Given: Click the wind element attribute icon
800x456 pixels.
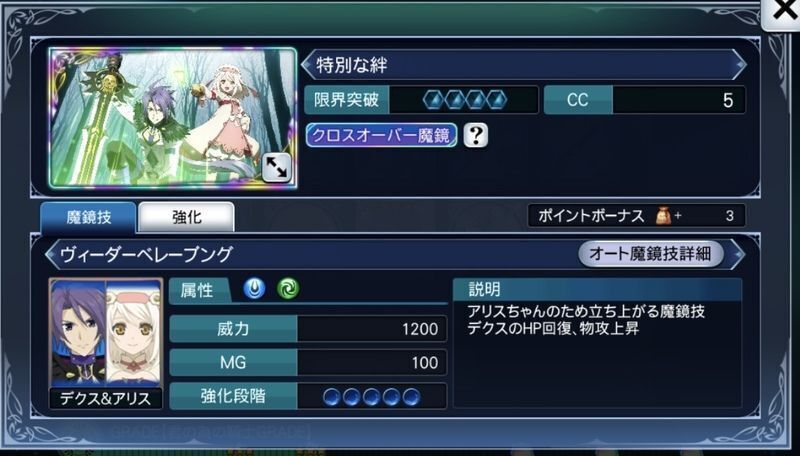Looking at the screenshot, I should click(x=288, y=289).
